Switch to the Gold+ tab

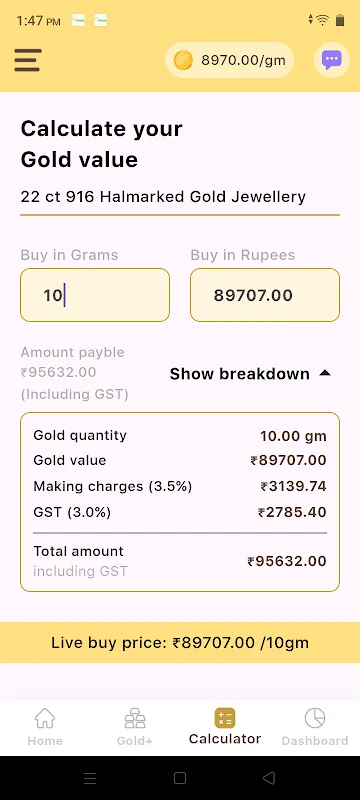(135, 727)
